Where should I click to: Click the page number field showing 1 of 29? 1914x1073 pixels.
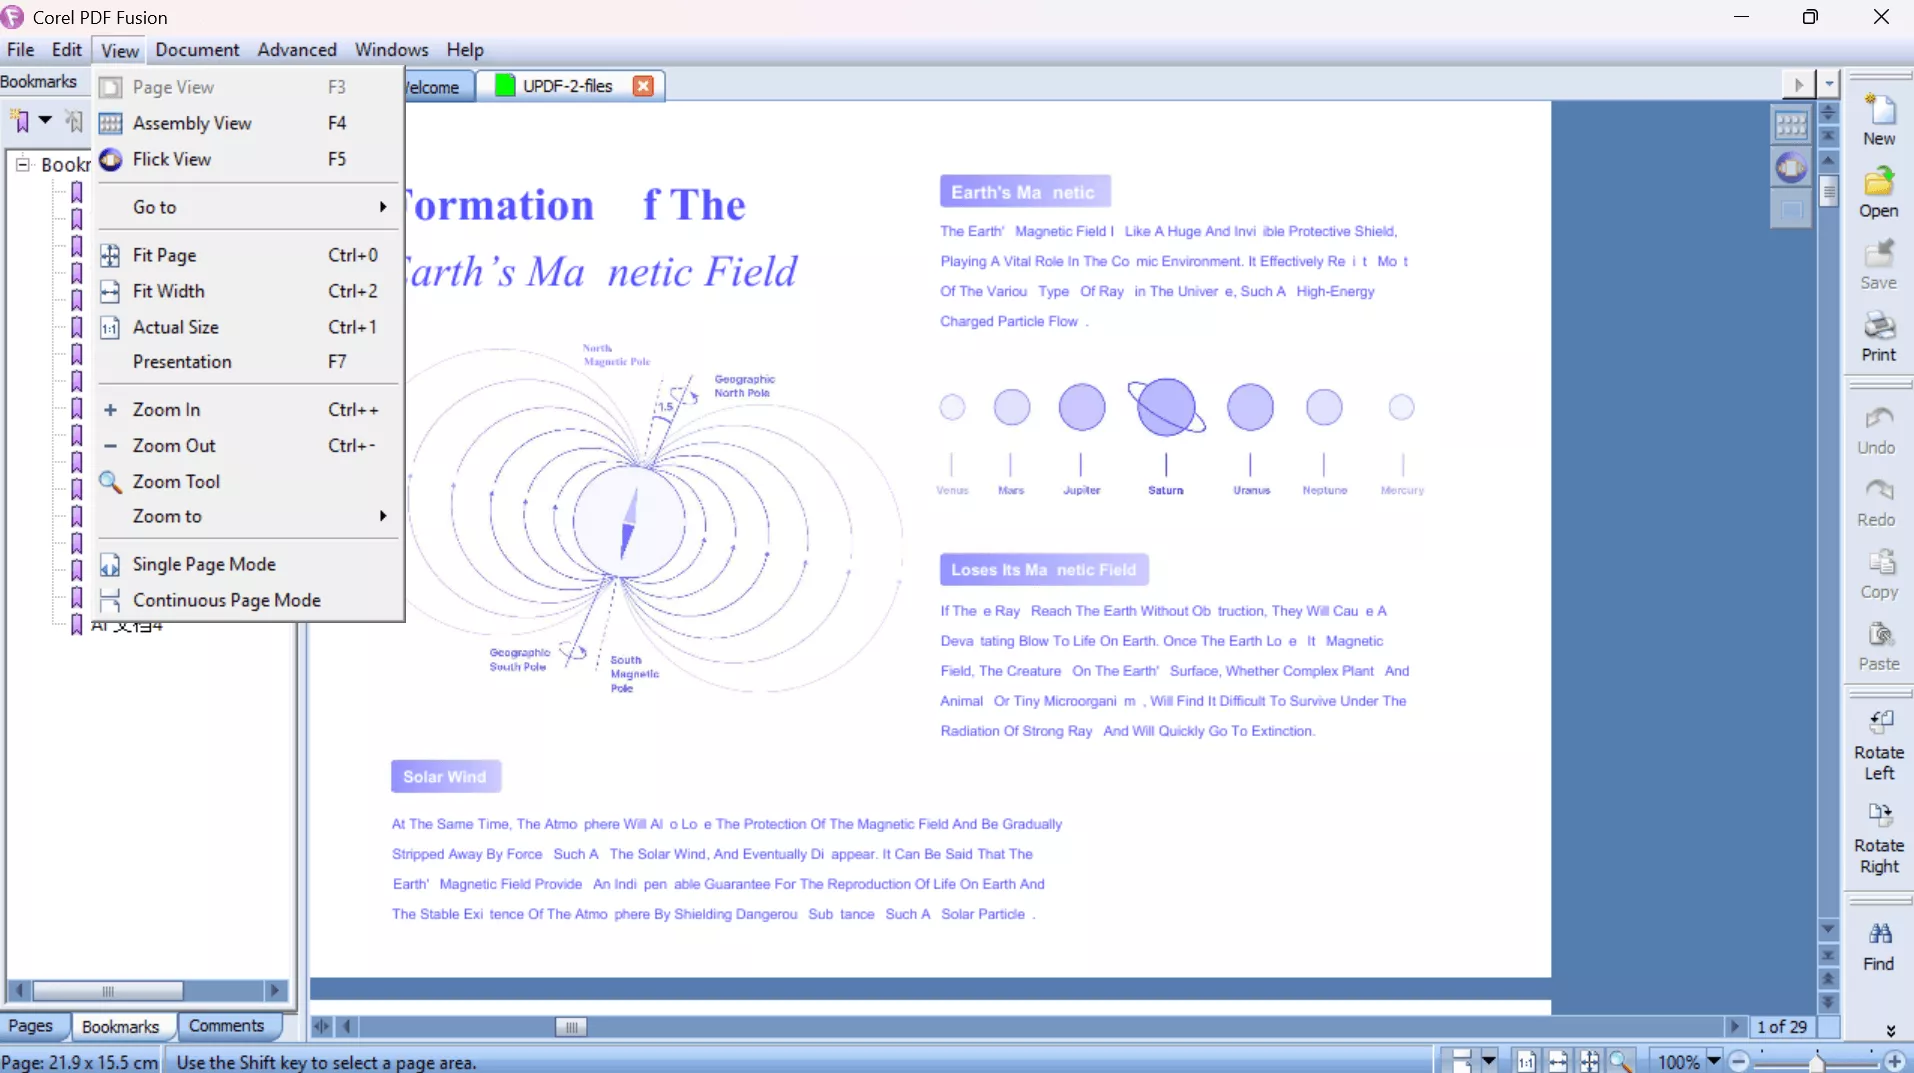click(x=1781, y=1026)
